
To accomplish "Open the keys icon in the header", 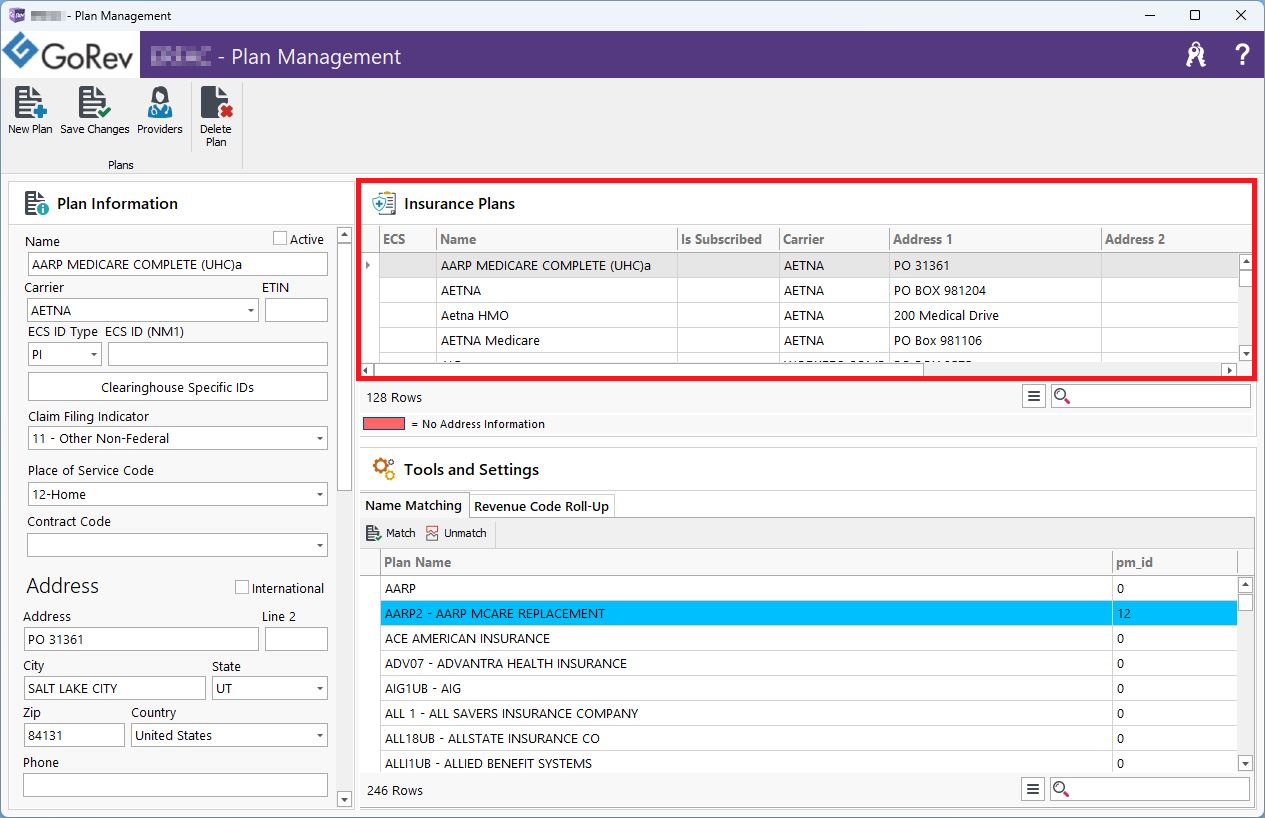I will tap(1196, 55).
